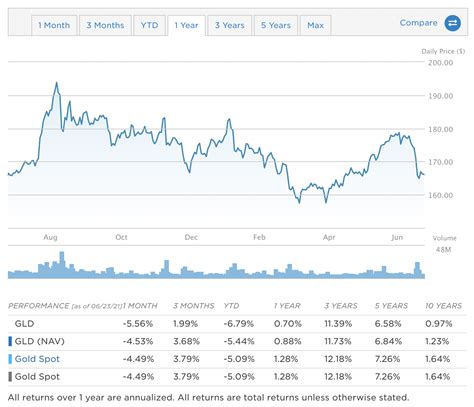The width and height of the screenshot is (474, 407).
Task: Click the GLD (NAV) dark blue color marker
Action: tap(10, 341)
